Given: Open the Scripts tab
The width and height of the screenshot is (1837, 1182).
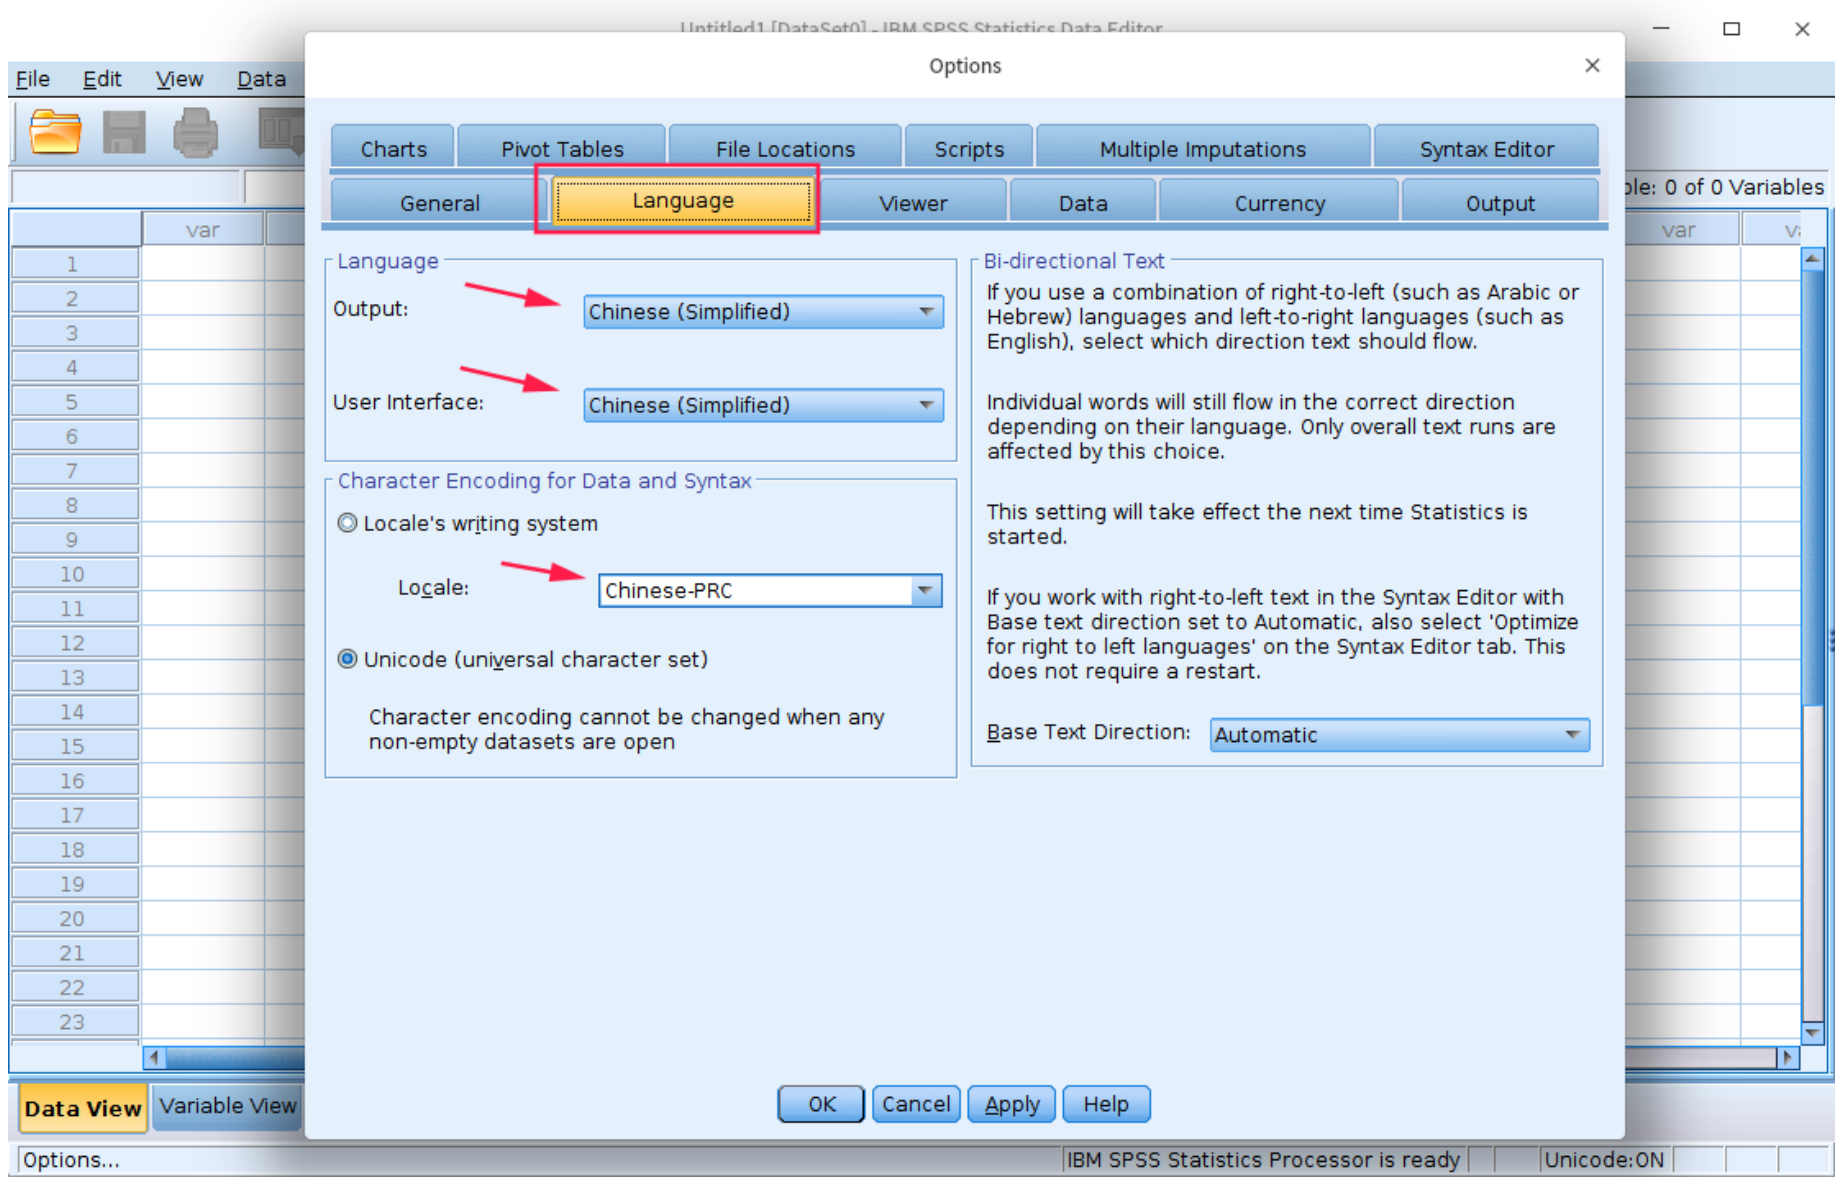Looking at the screenshot, I should click(x=968, y=148).
